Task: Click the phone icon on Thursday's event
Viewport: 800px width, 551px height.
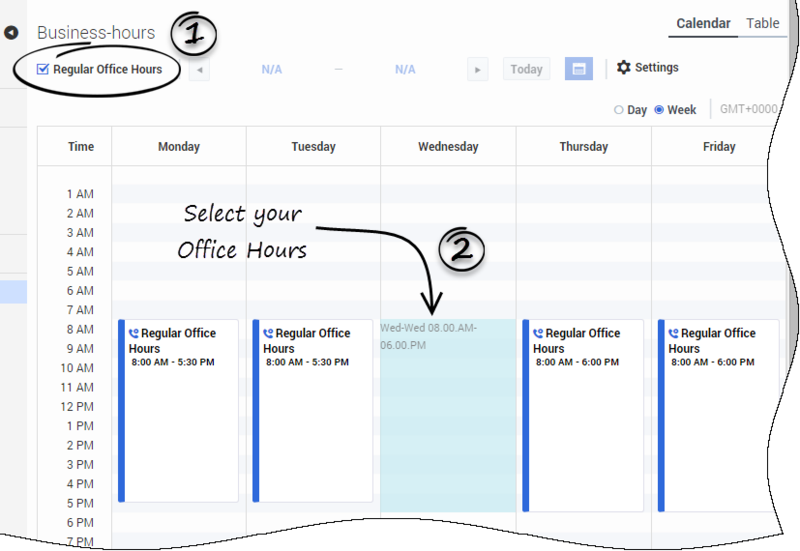Action: (538, 334)
